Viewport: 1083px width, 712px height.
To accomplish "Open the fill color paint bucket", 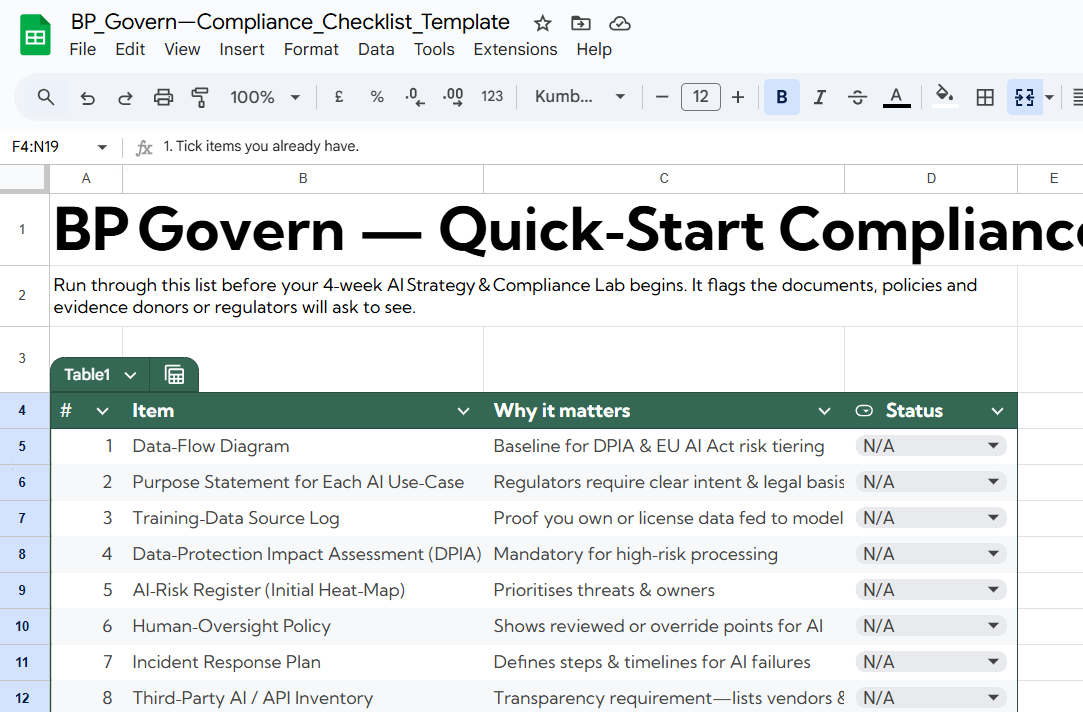I will [944, 97].
